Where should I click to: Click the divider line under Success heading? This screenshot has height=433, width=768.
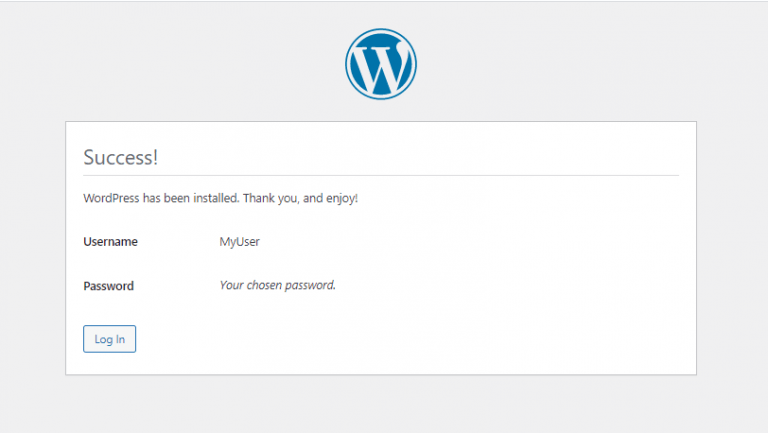pos(381,175)
